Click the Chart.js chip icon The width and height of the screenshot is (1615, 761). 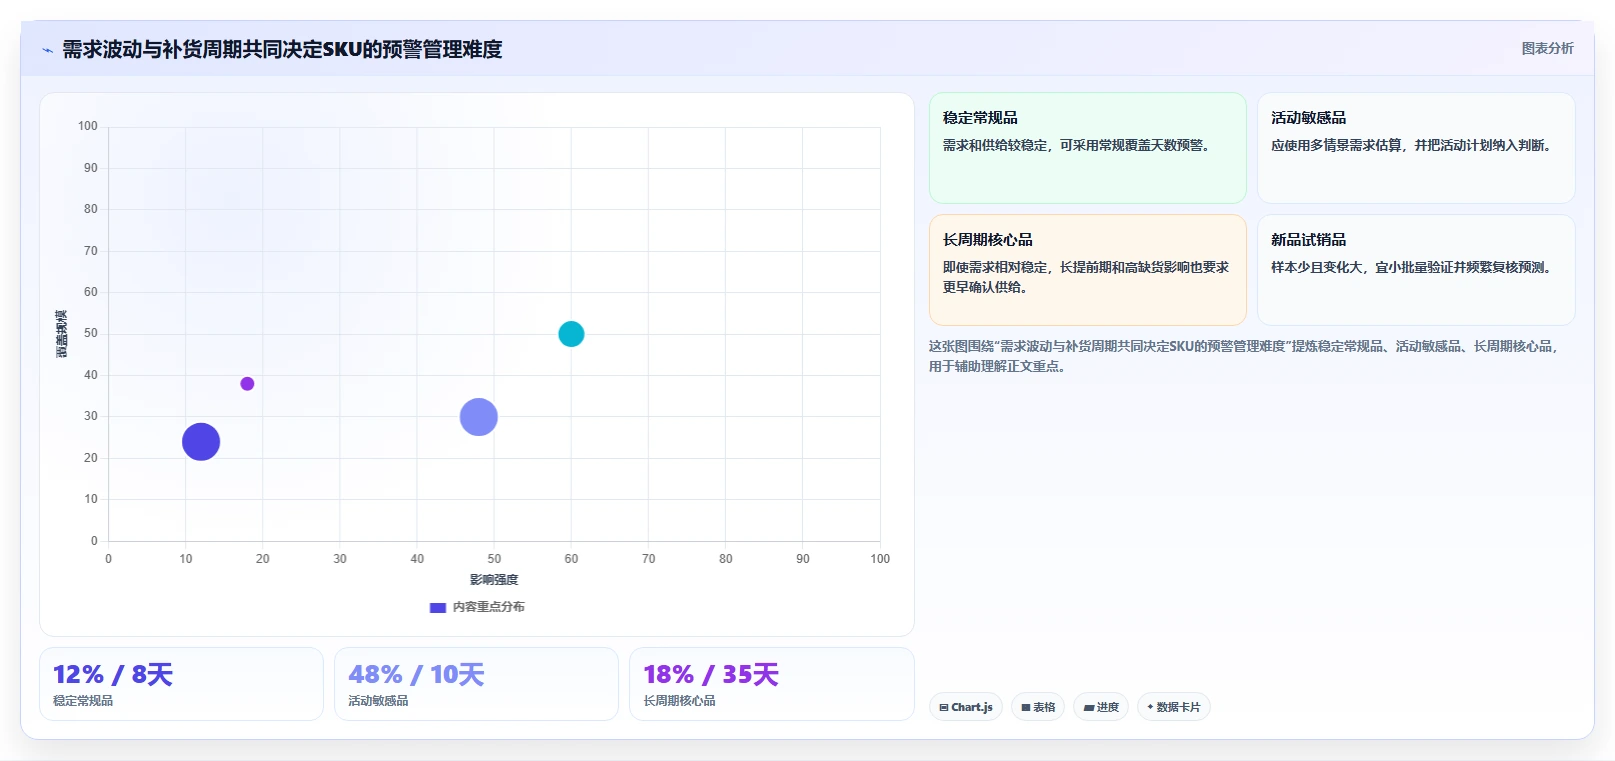944,708
